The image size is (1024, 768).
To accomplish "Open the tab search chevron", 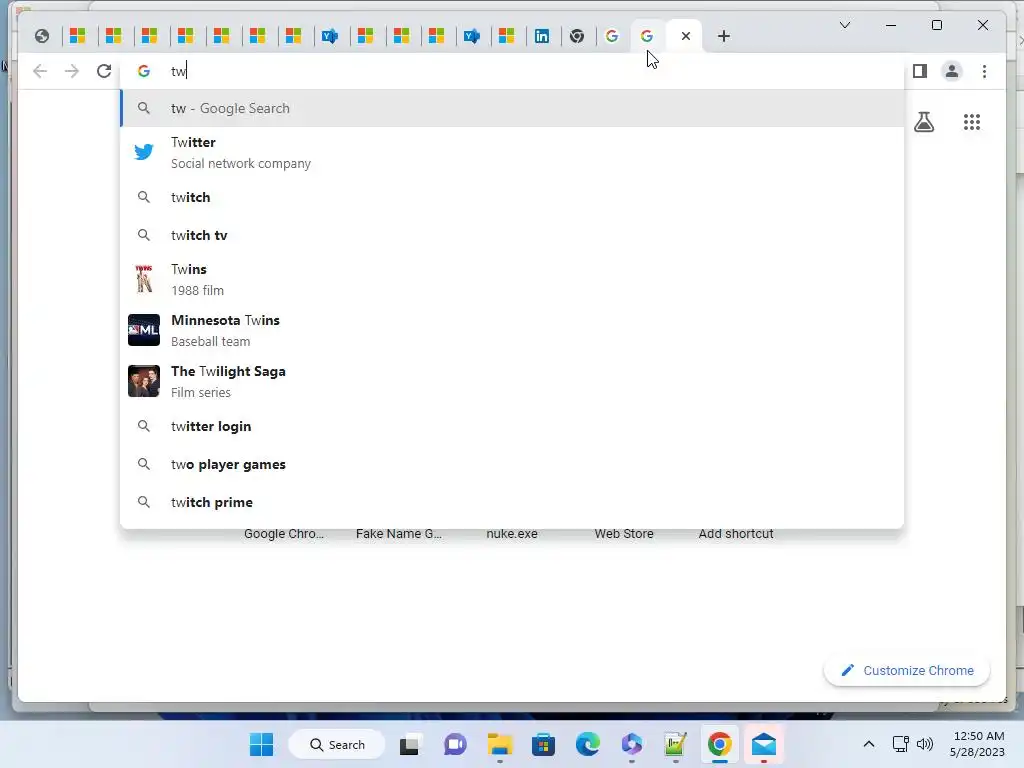I will (844, 25).
